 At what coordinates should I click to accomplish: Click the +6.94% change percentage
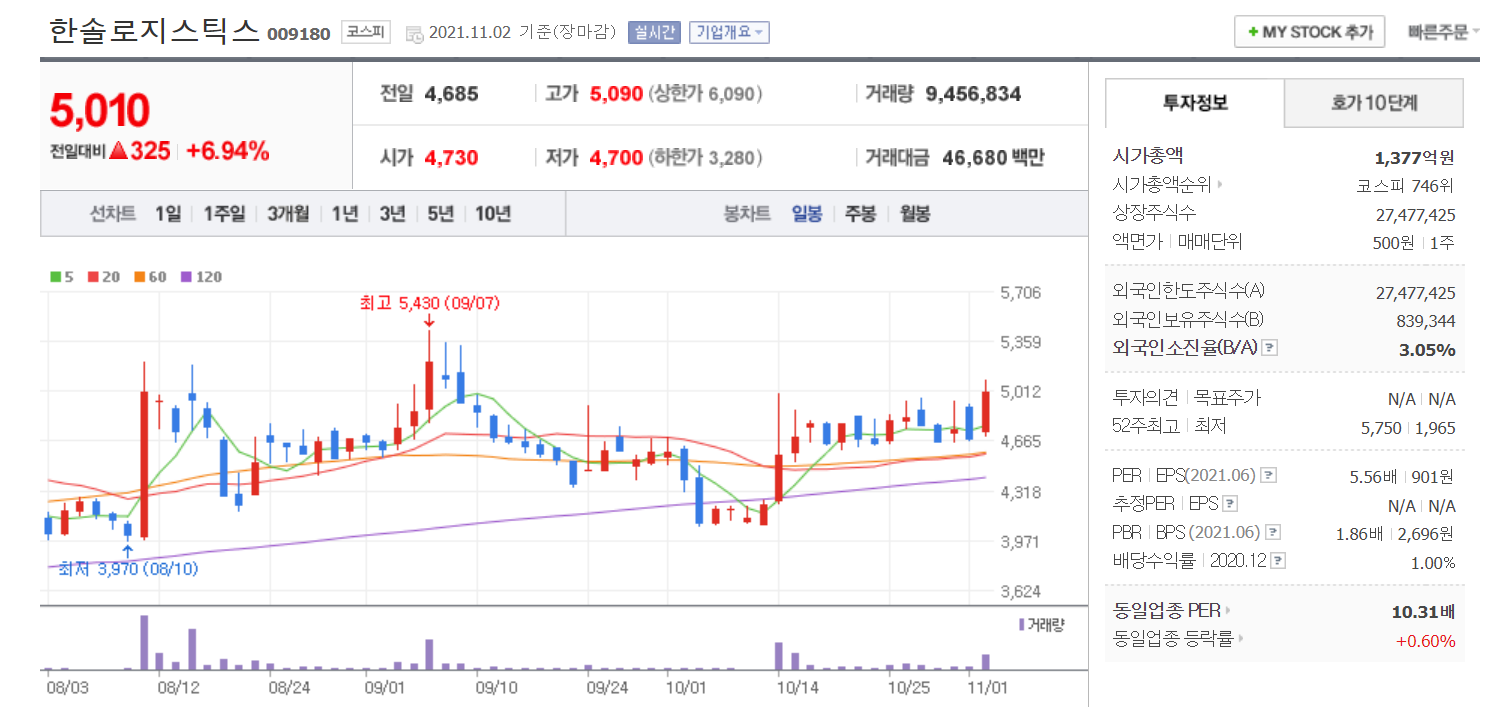(x=228, y=151)
